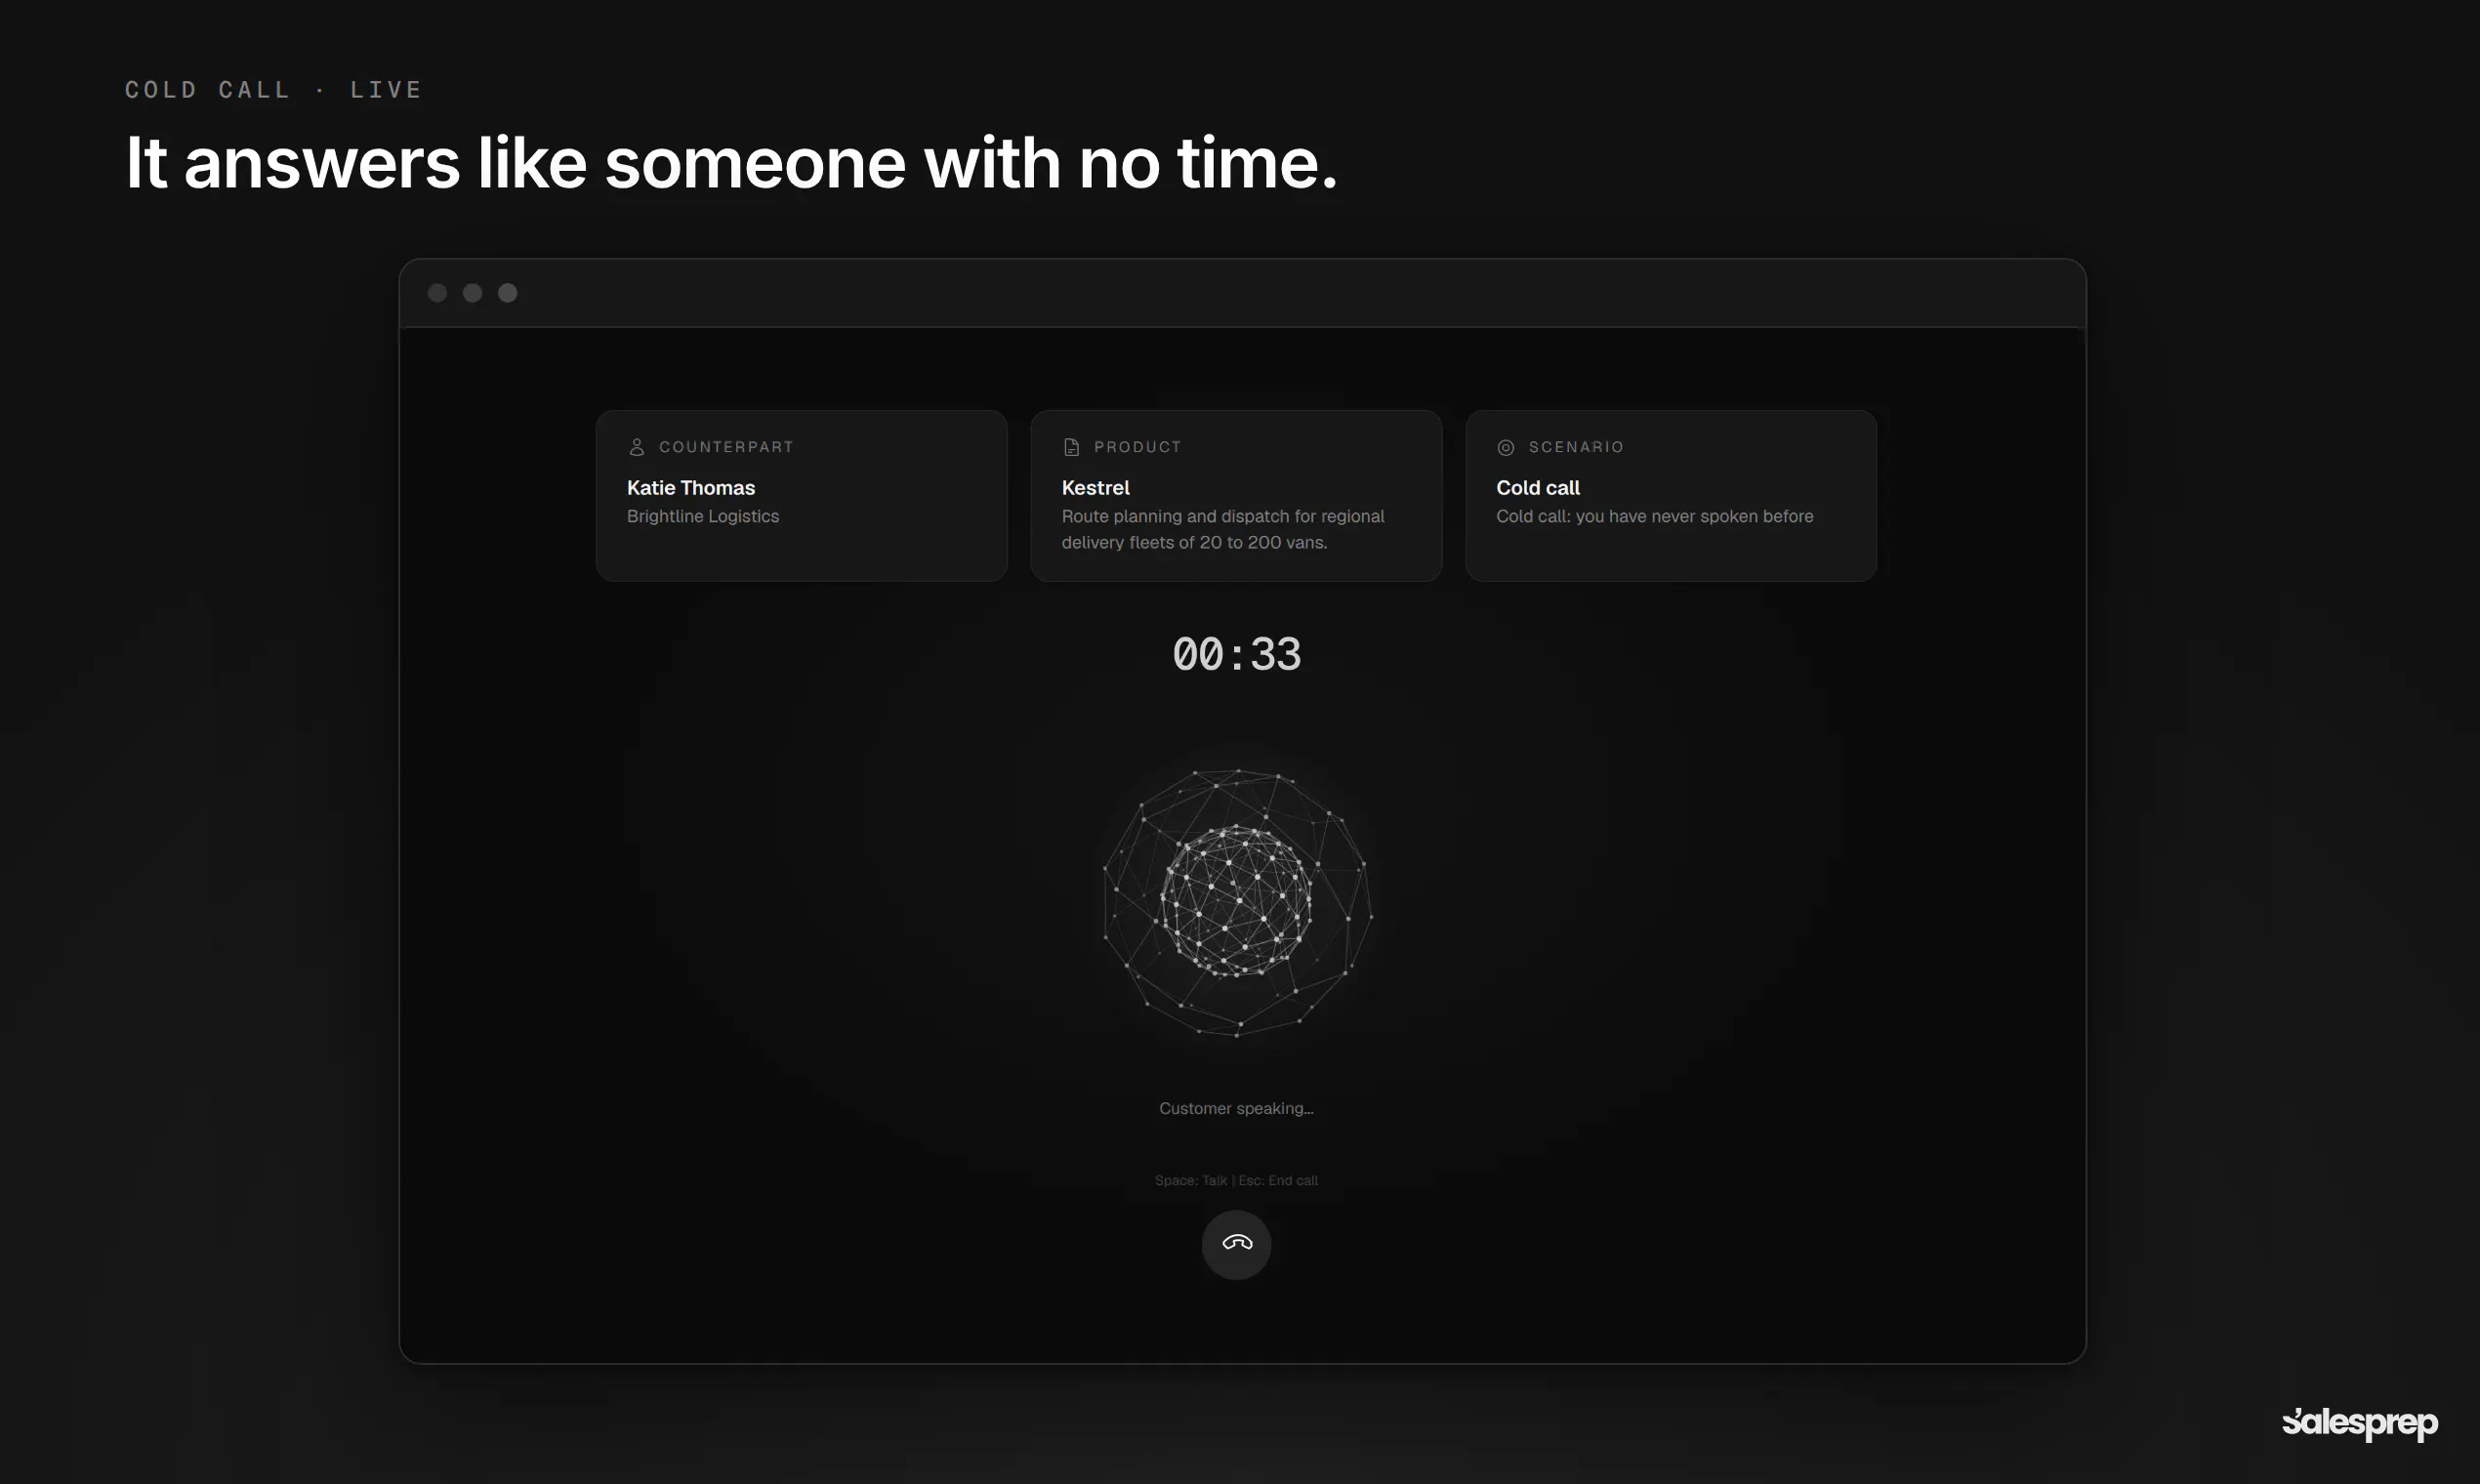Select the Katie Thomas counterpart name
This screenshot has height=1484, width=2480.
point(691,488)
